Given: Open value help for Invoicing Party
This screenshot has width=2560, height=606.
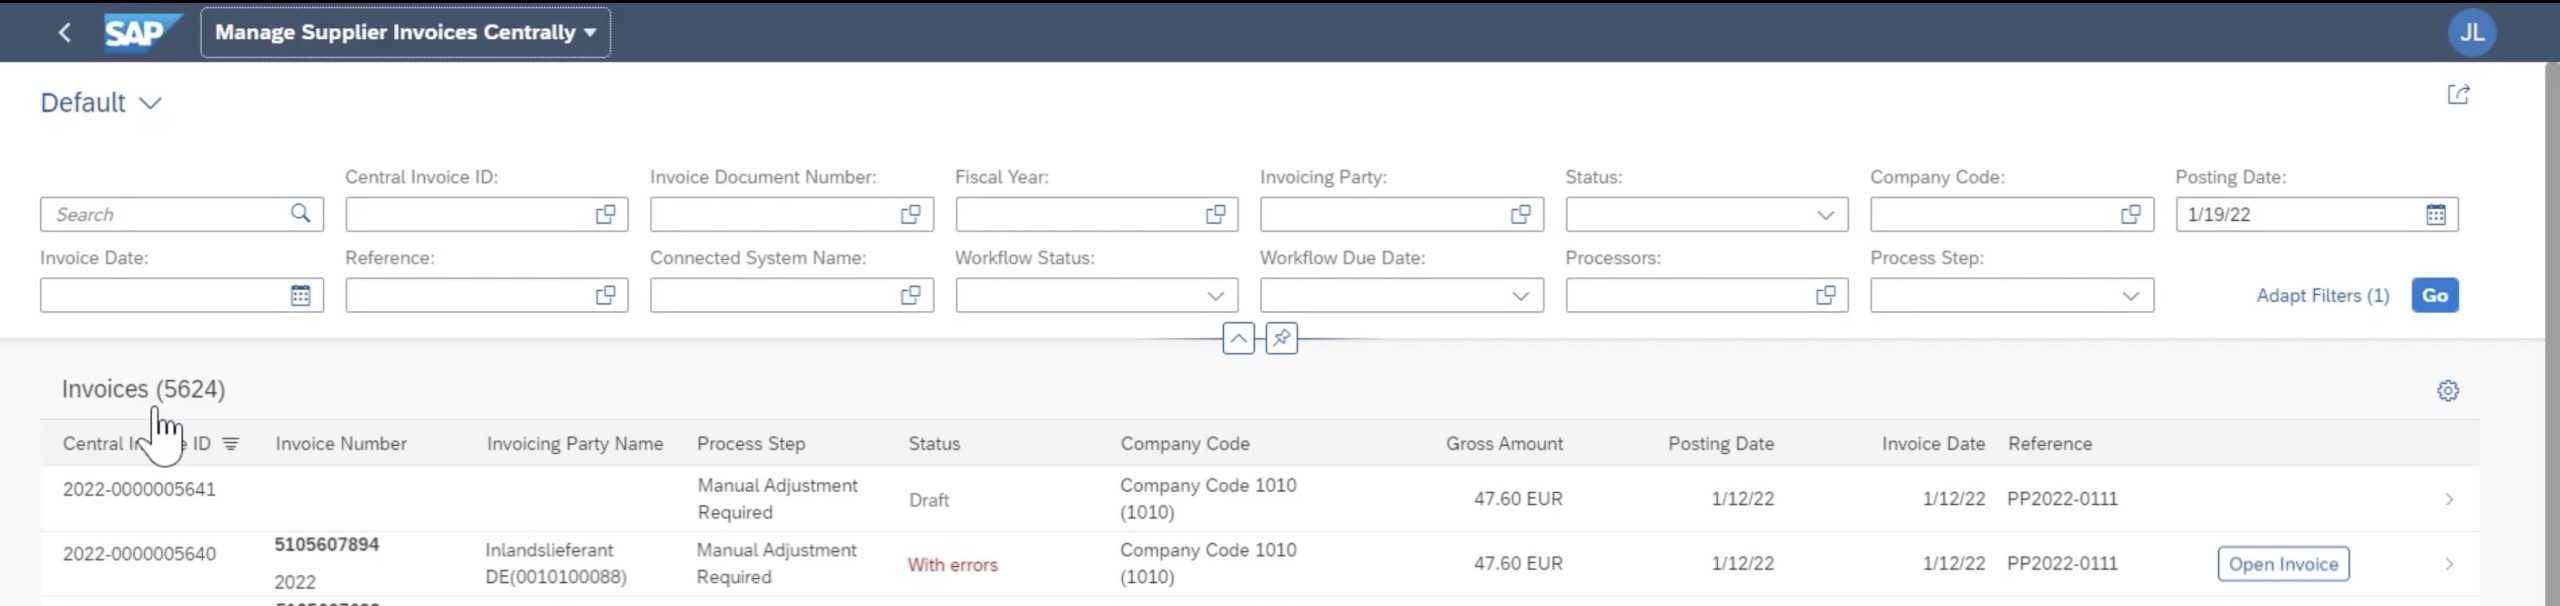Looking at the screenshot, I should click(x=1520, y=215).
